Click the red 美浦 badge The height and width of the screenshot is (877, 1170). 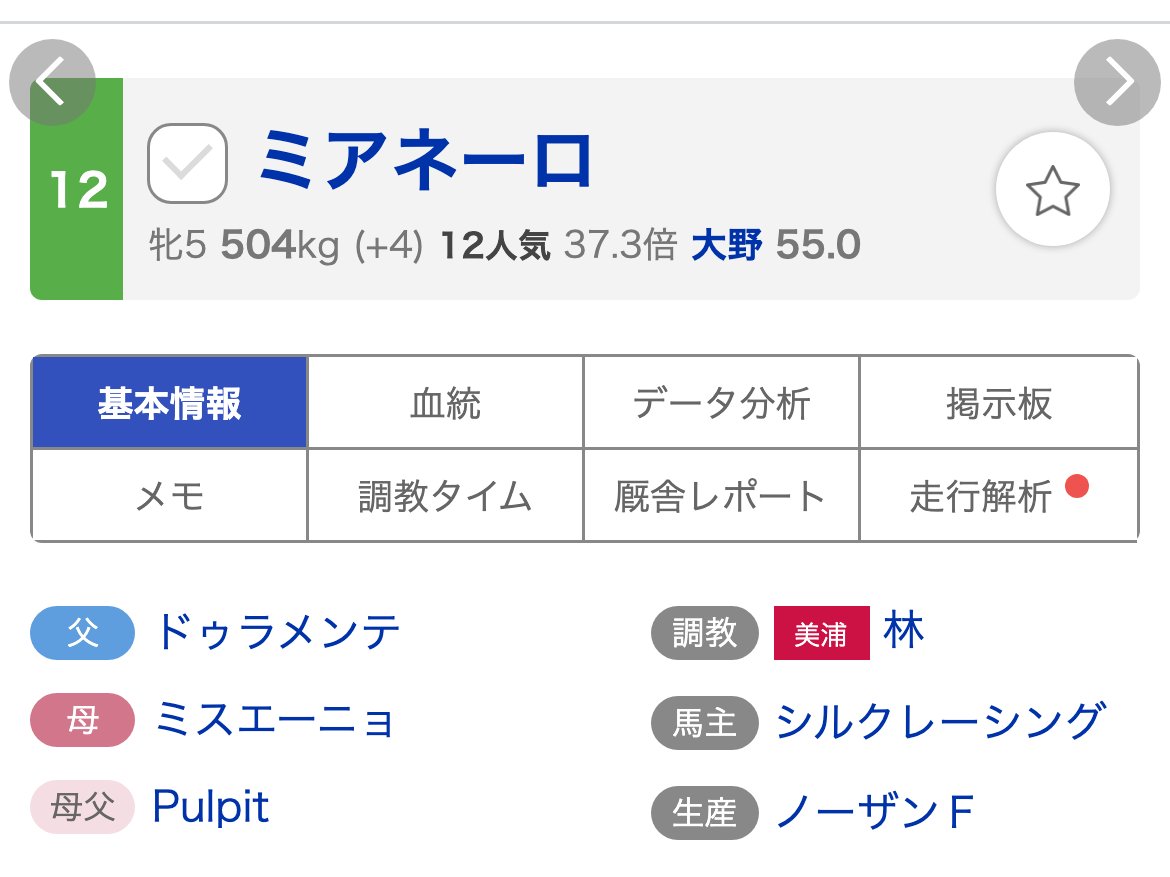pyautogui.click(x=821, y=633)
